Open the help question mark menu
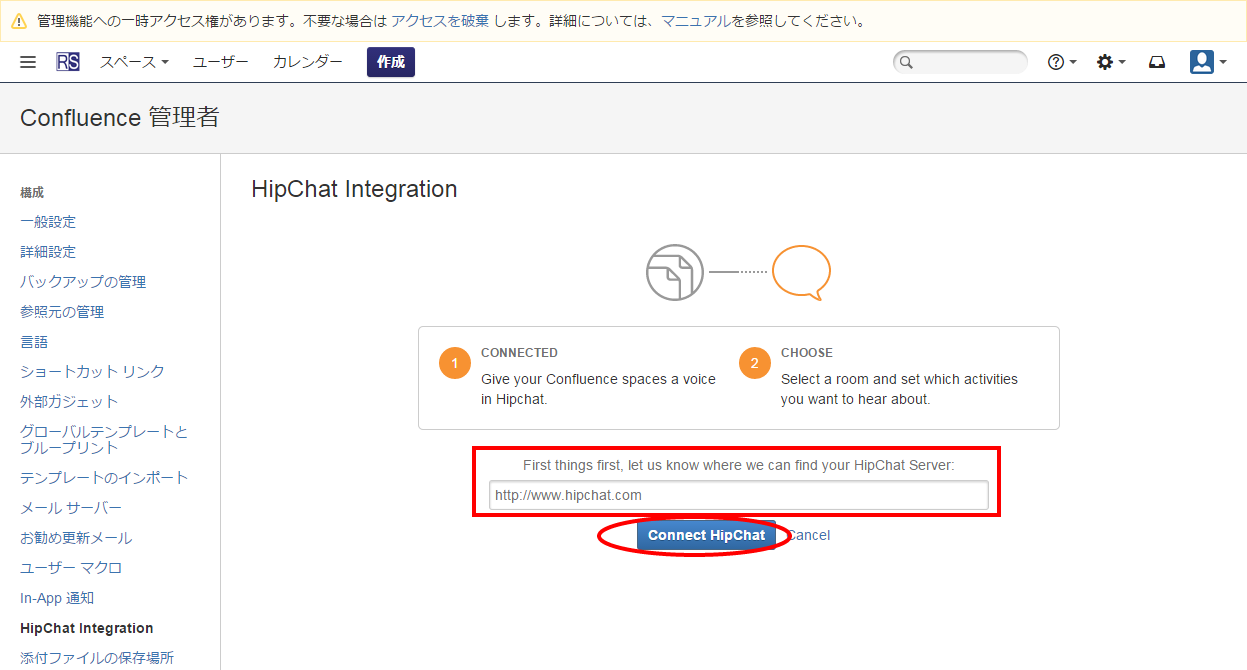This screenshot has height=670, width=1247. [x=1062, y=62]
